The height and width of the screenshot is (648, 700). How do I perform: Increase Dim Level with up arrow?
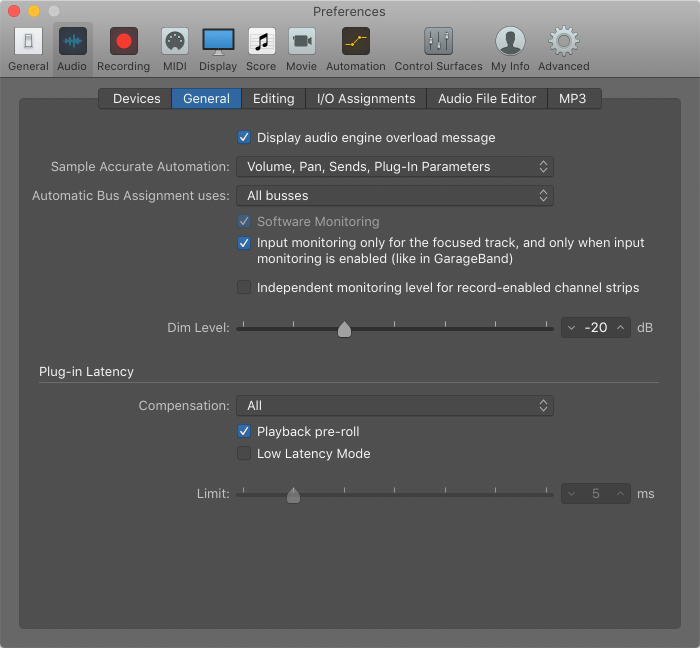(x=621, y=328)
